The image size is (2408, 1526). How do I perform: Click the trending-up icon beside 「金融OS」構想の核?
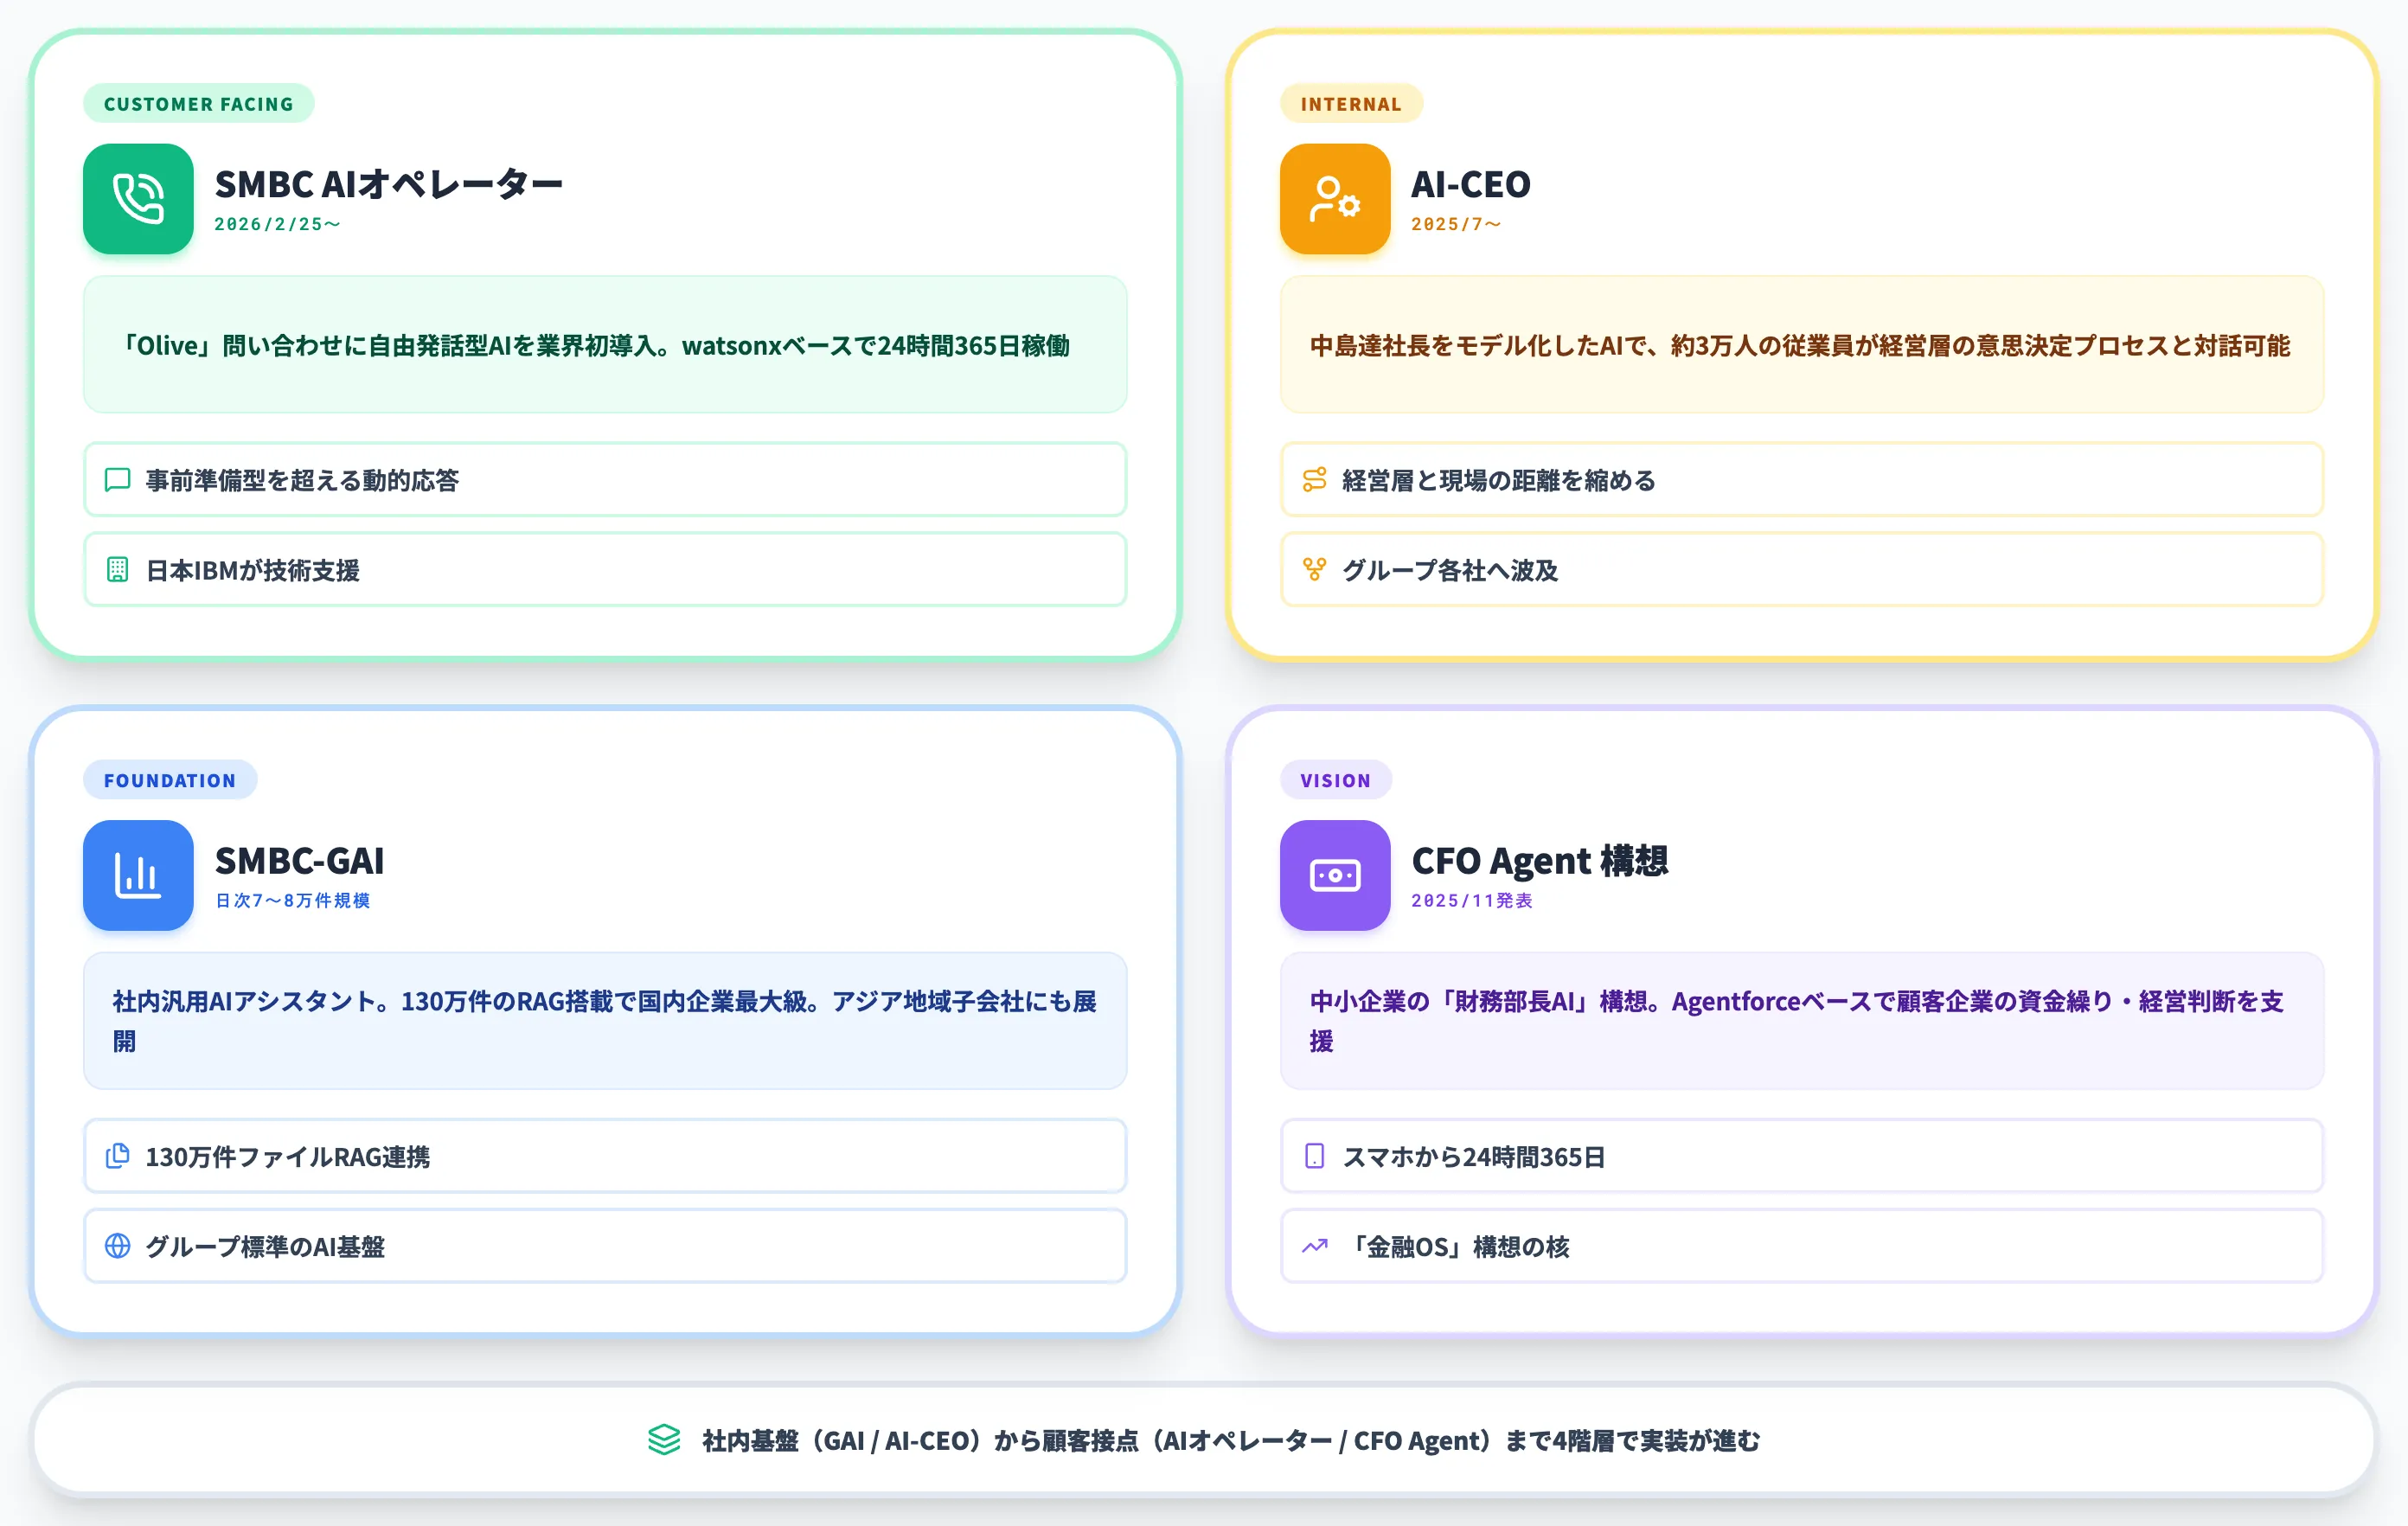(1315, 1246)
